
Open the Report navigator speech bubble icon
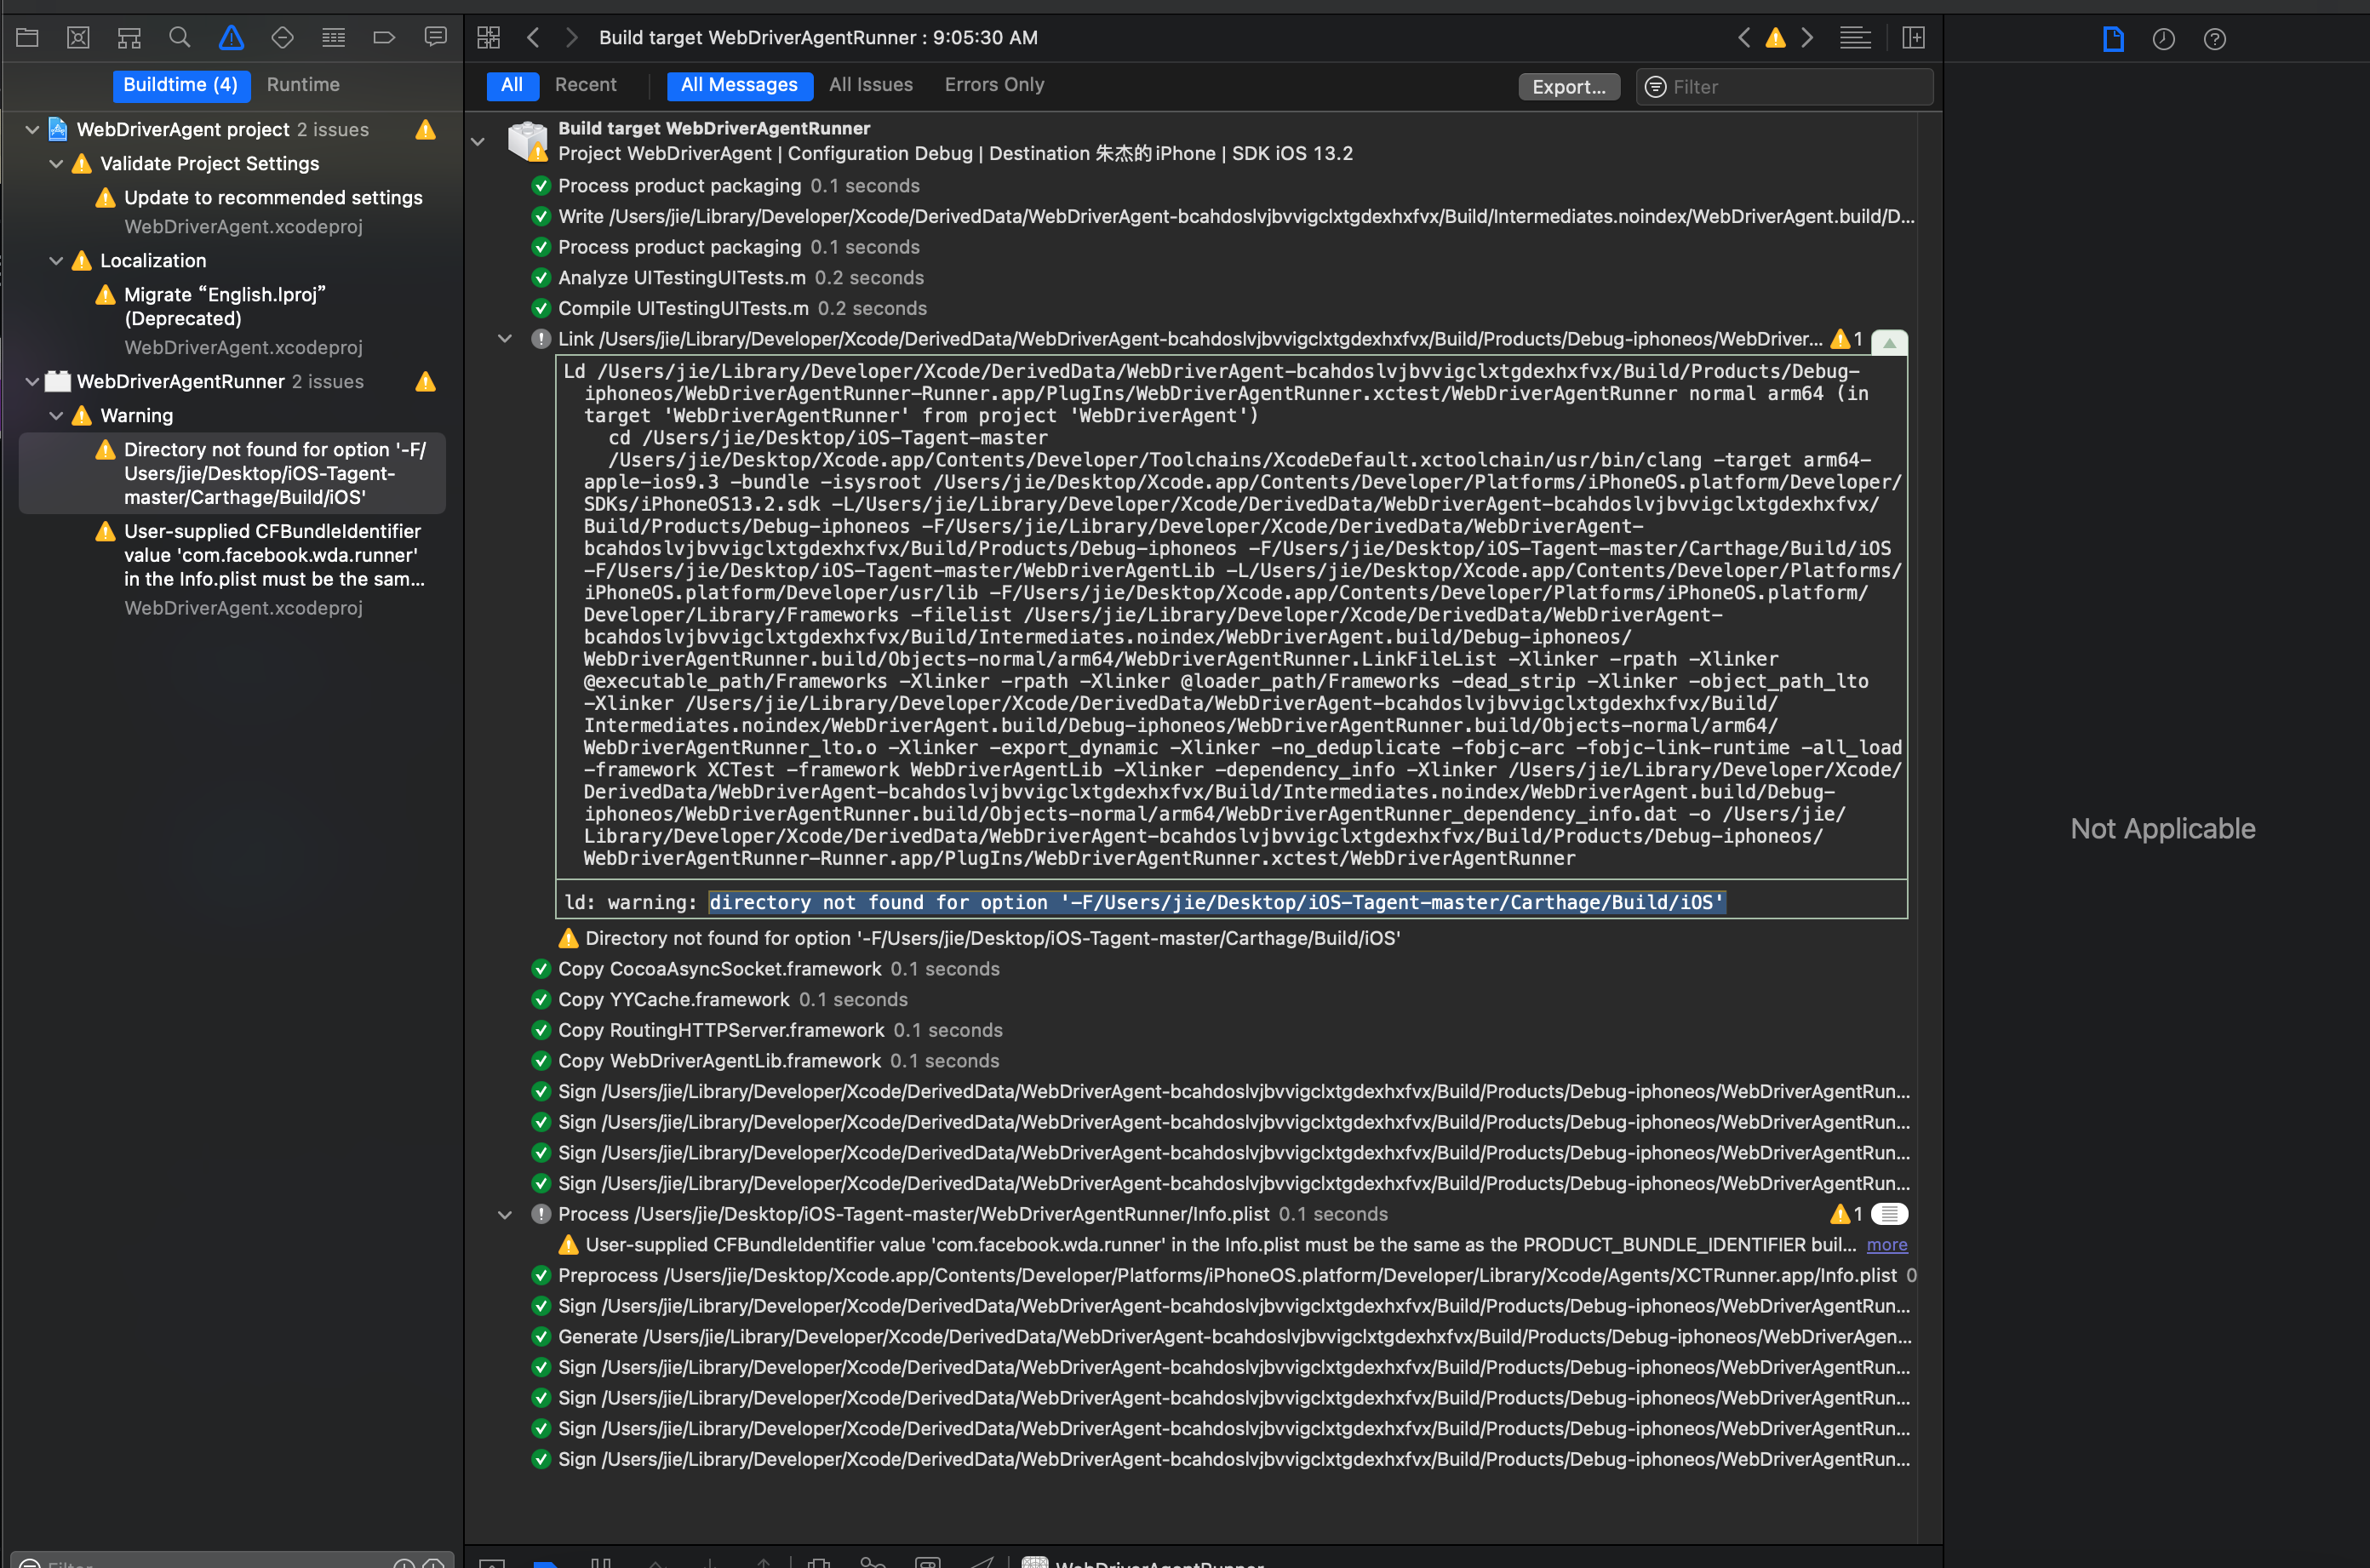(x=436, y=37)
